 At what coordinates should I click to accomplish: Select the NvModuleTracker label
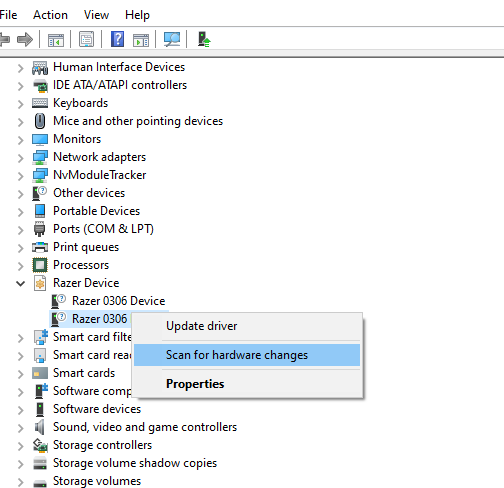point(100,175)
